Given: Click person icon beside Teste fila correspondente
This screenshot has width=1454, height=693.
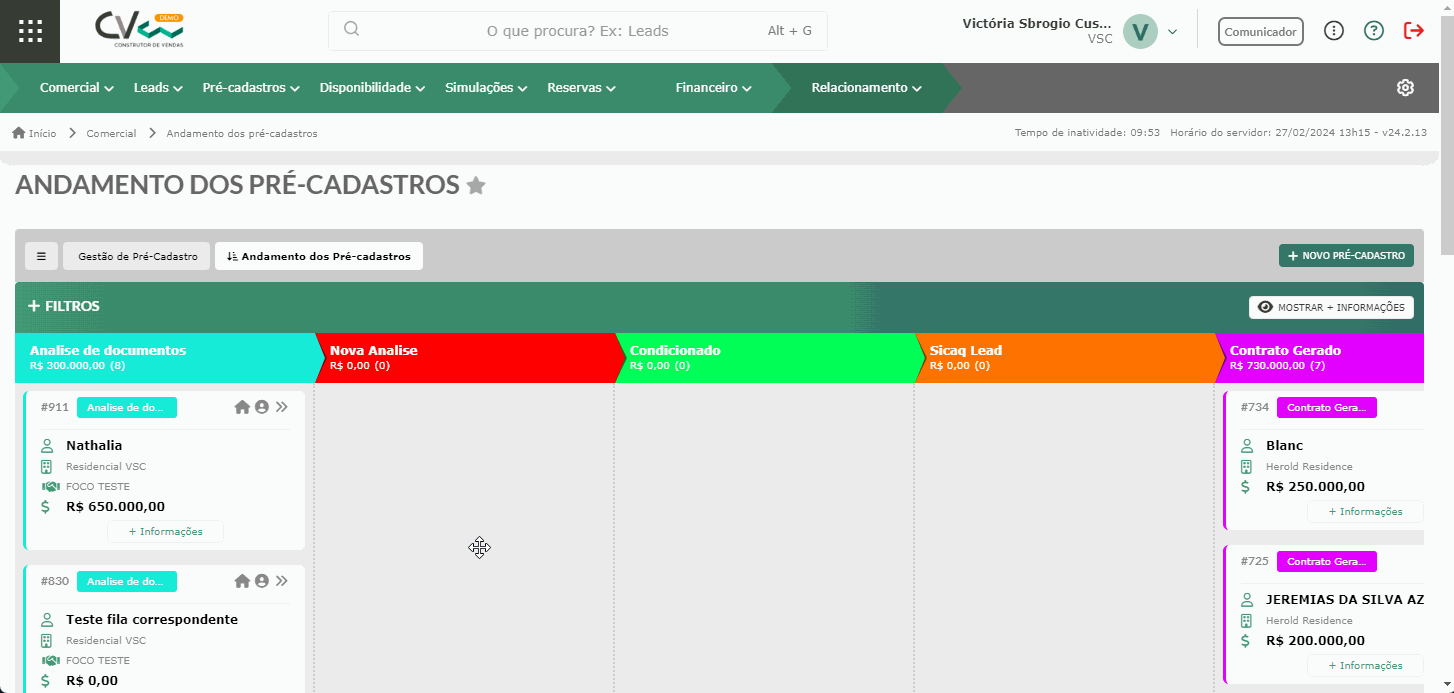Looking at the screenshot, I should click(x=47, y=620).
